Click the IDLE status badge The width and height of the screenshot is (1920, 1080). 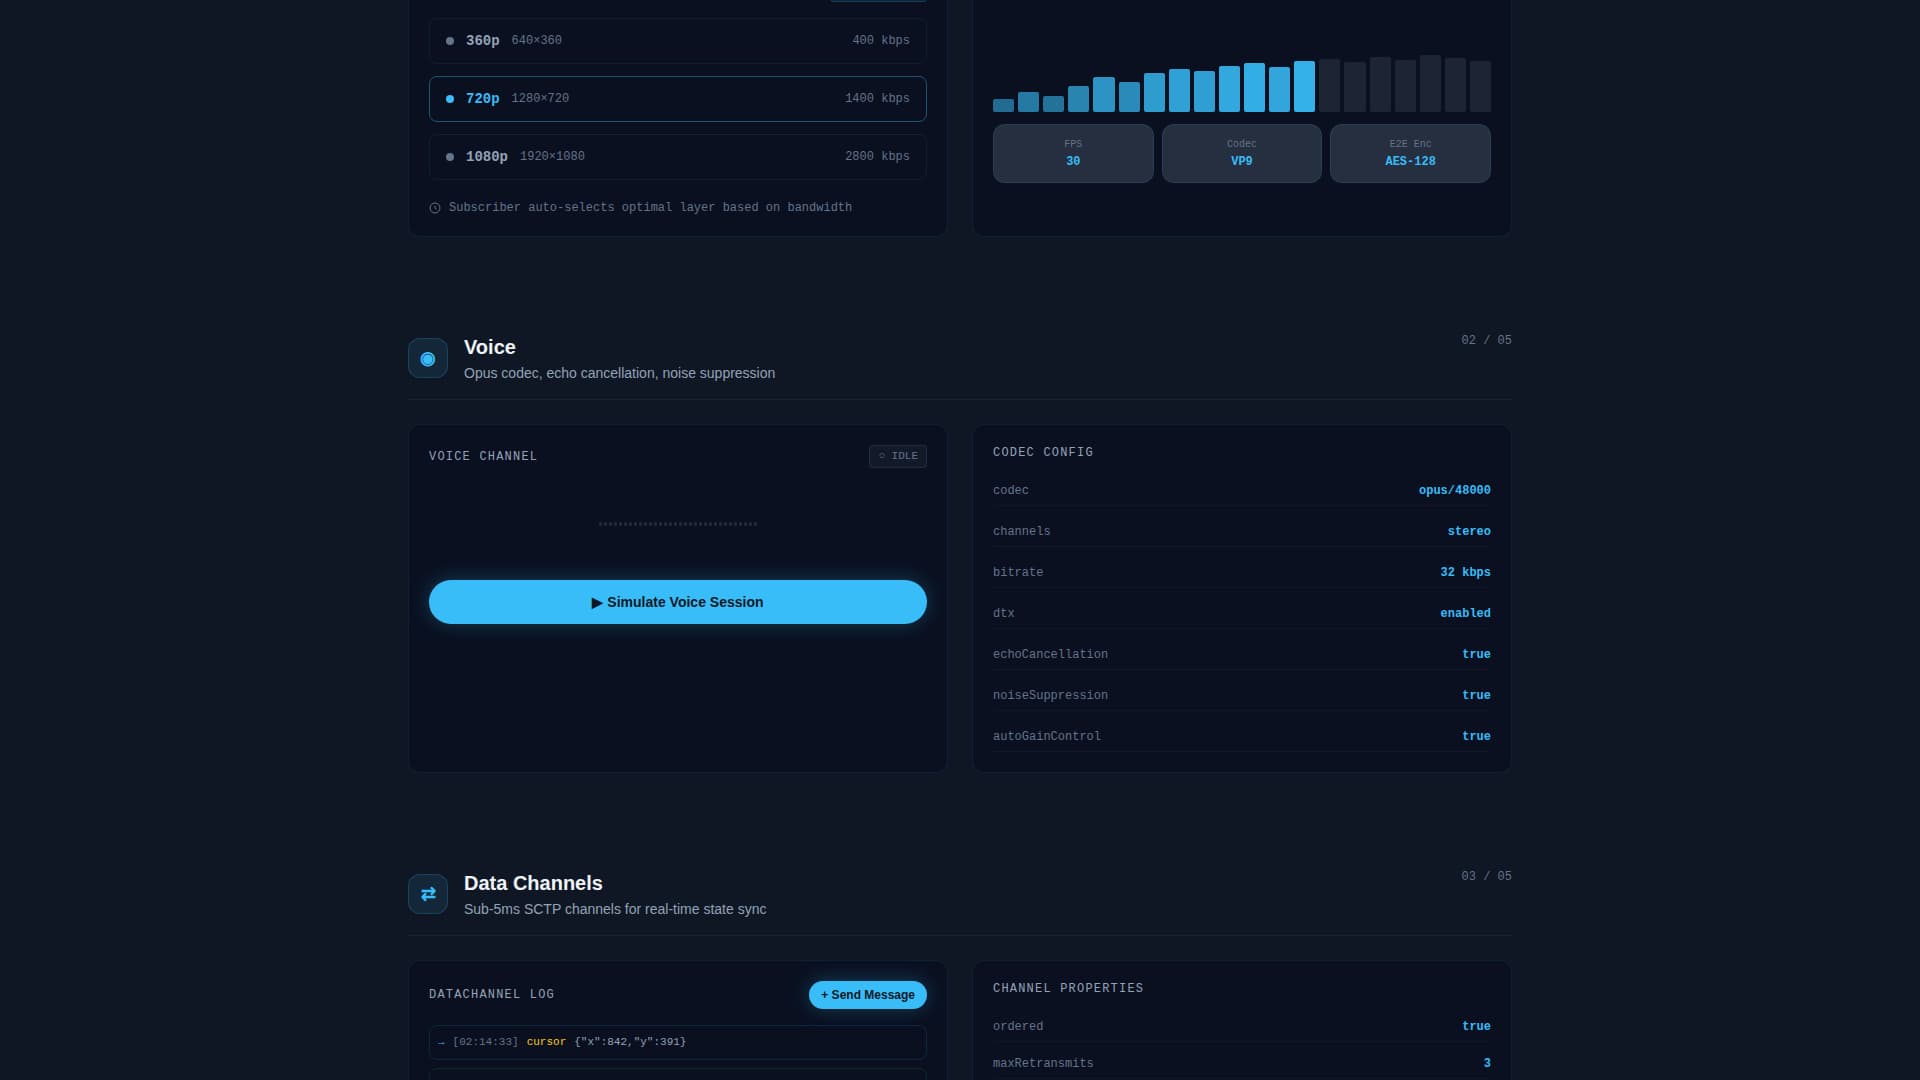pyautogui.click(x=898, y=456)
